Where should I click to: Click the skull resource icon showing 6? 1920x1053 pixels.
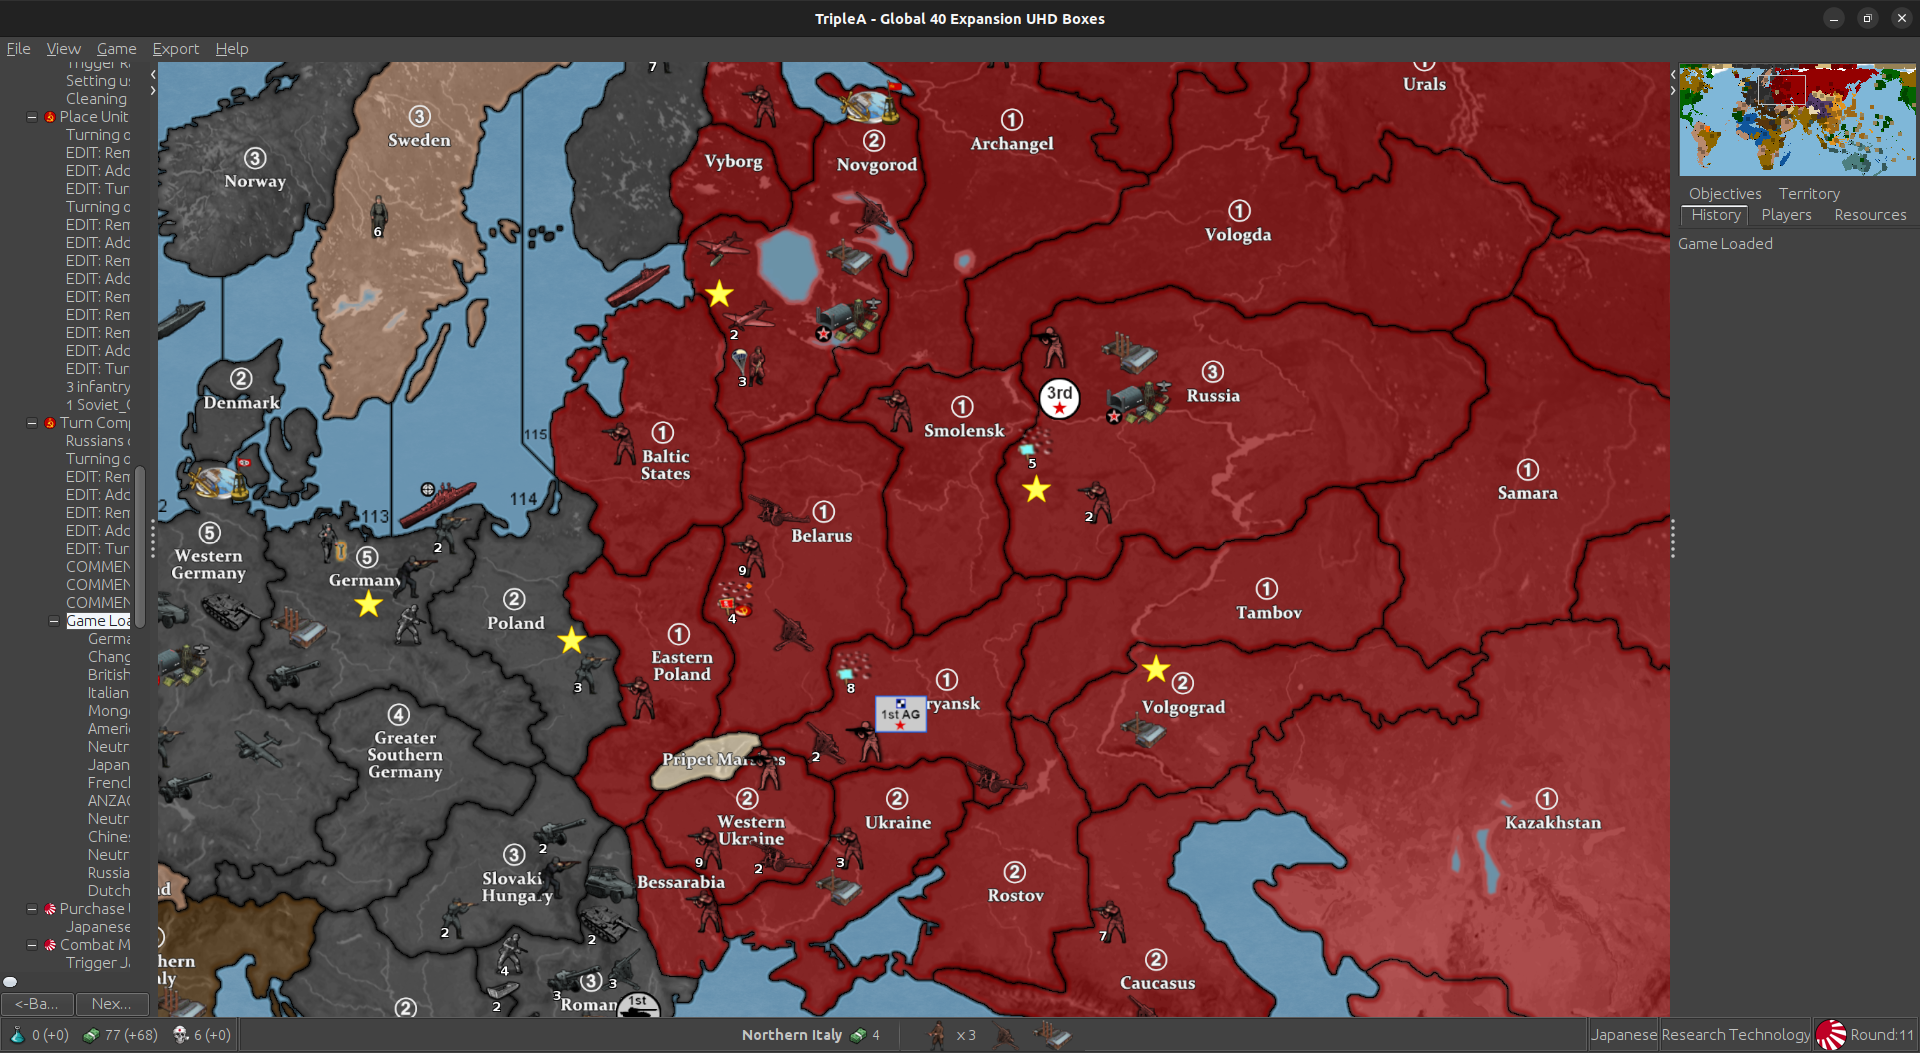(x=181, y=1035)
